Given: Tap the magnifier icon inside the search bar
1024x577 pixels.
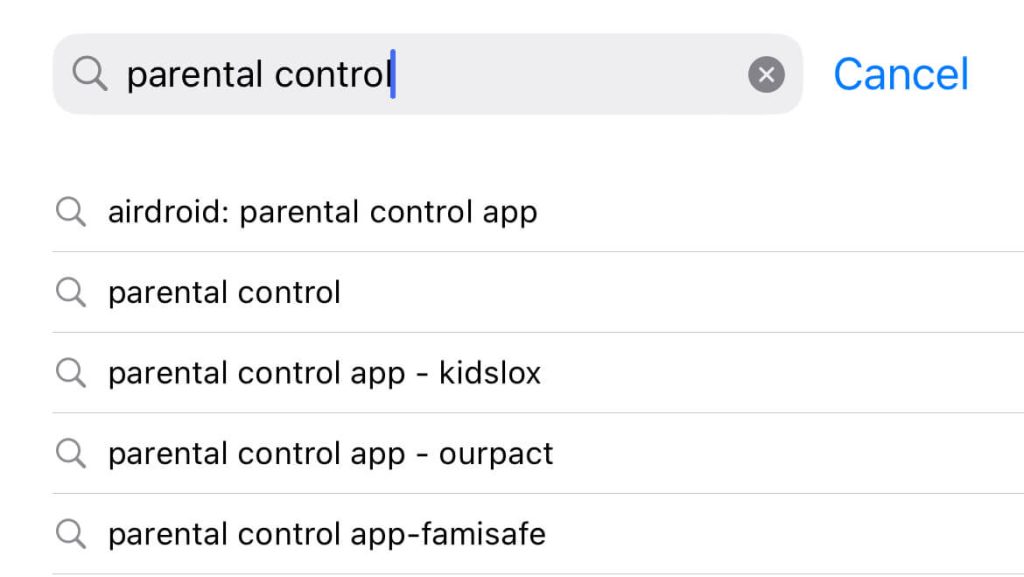Looking at the screenshot, I should (x=90, y=73).
